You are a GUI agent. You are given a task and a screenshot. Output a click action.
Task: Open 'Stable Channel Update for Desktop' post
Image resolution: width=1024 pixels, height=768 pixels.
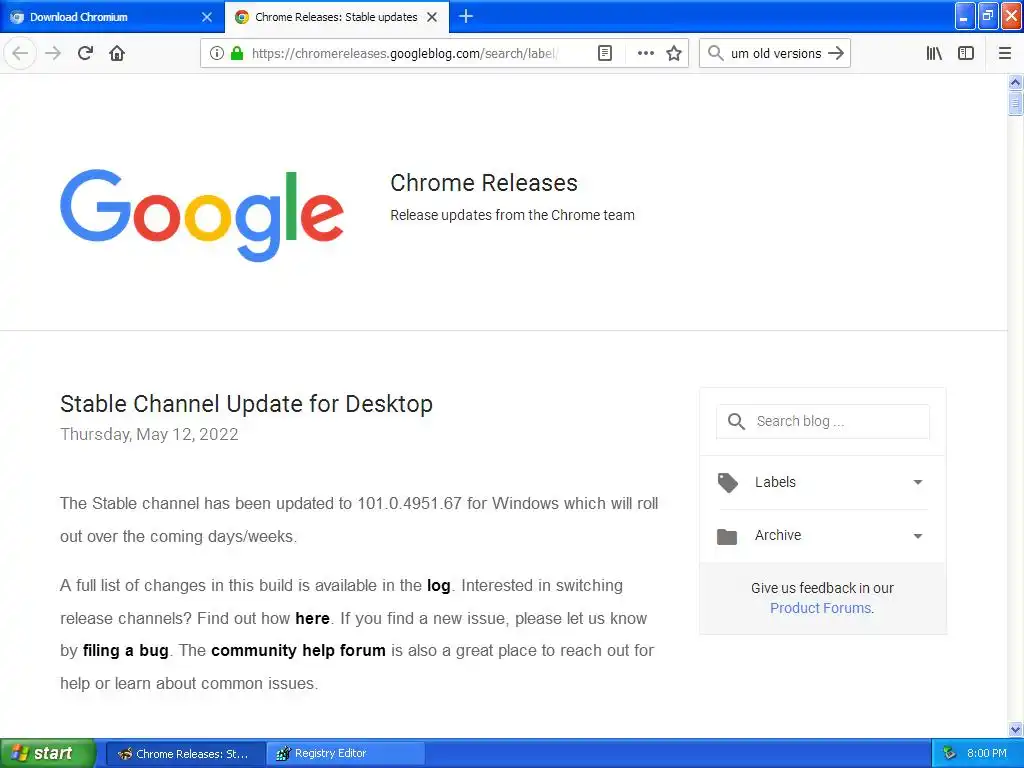coord(246,404)
